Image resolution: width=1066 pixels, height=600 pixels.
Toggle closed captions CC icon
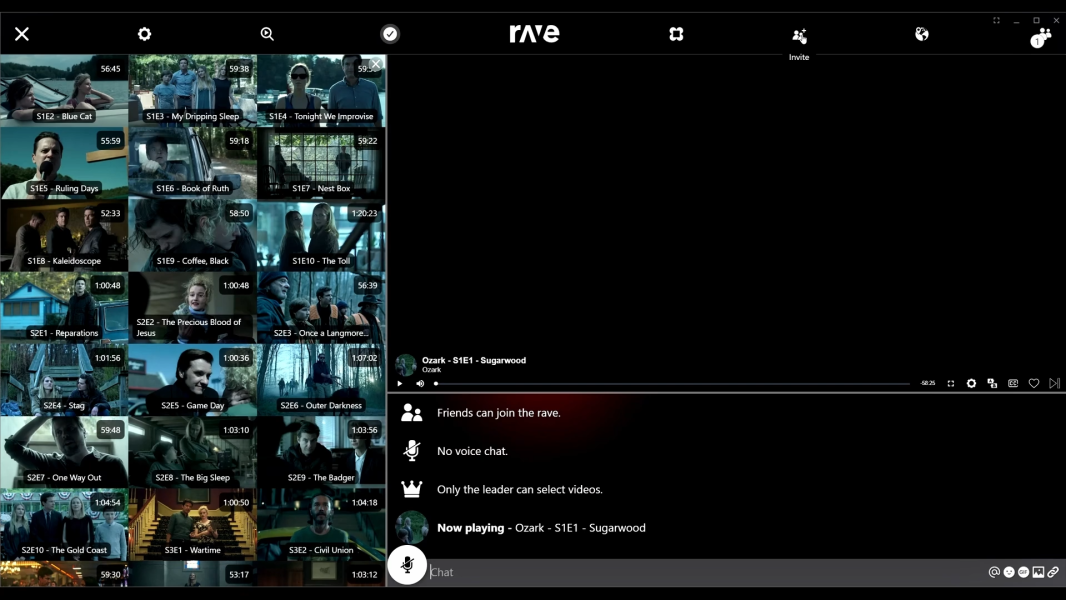click(x=1013, y=383)
